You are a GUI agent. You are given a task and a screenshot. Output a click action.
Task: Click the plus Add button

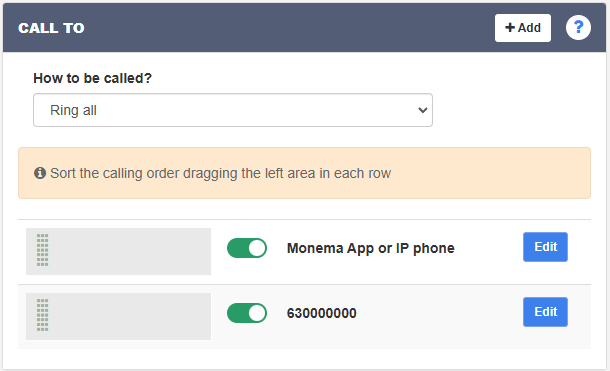coord(522,28)
